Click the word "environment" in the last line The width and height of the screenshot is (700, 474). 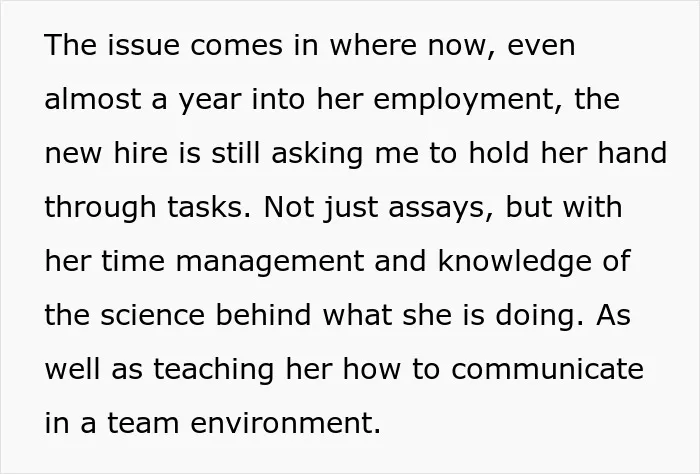pyautogui.click(x=285, y=423)
